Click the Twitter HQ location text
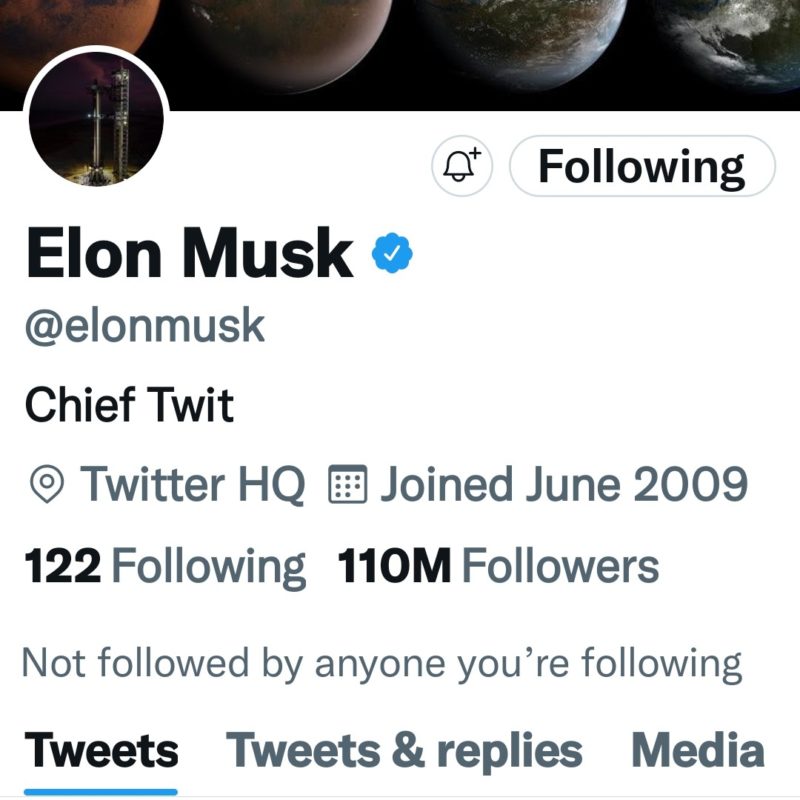The width and height of the screenshot is (800, 800). click(x=193, y=486)
